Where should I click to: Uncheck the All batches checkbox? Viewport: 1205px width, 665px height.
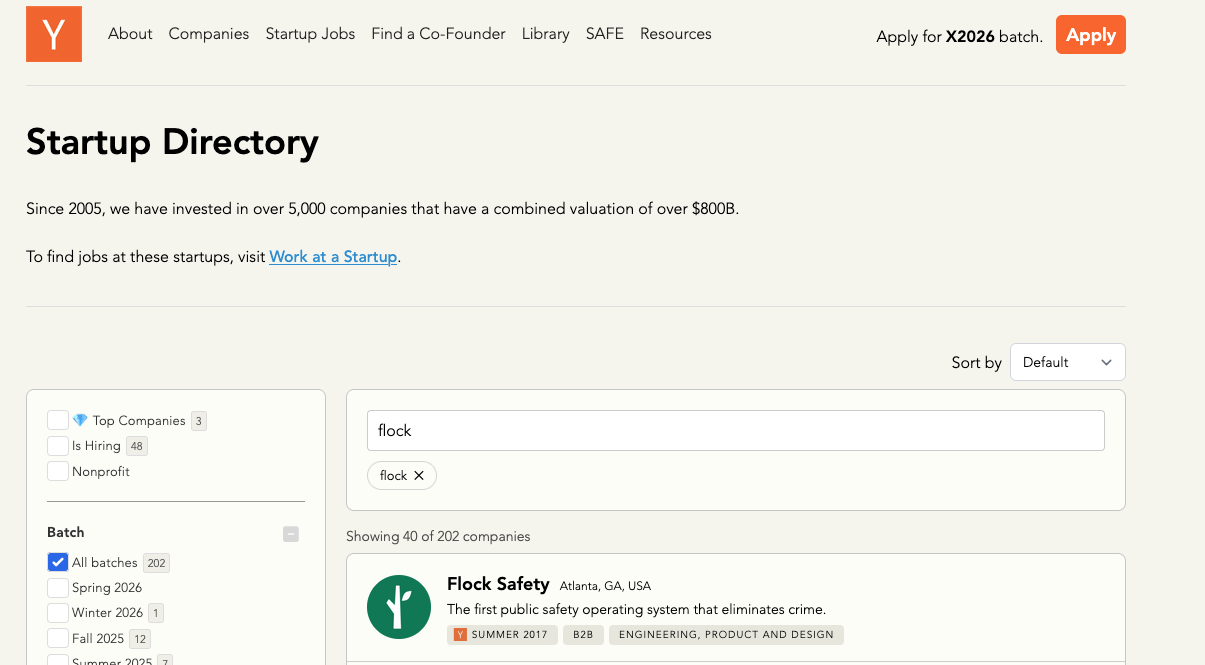point(58,563)
